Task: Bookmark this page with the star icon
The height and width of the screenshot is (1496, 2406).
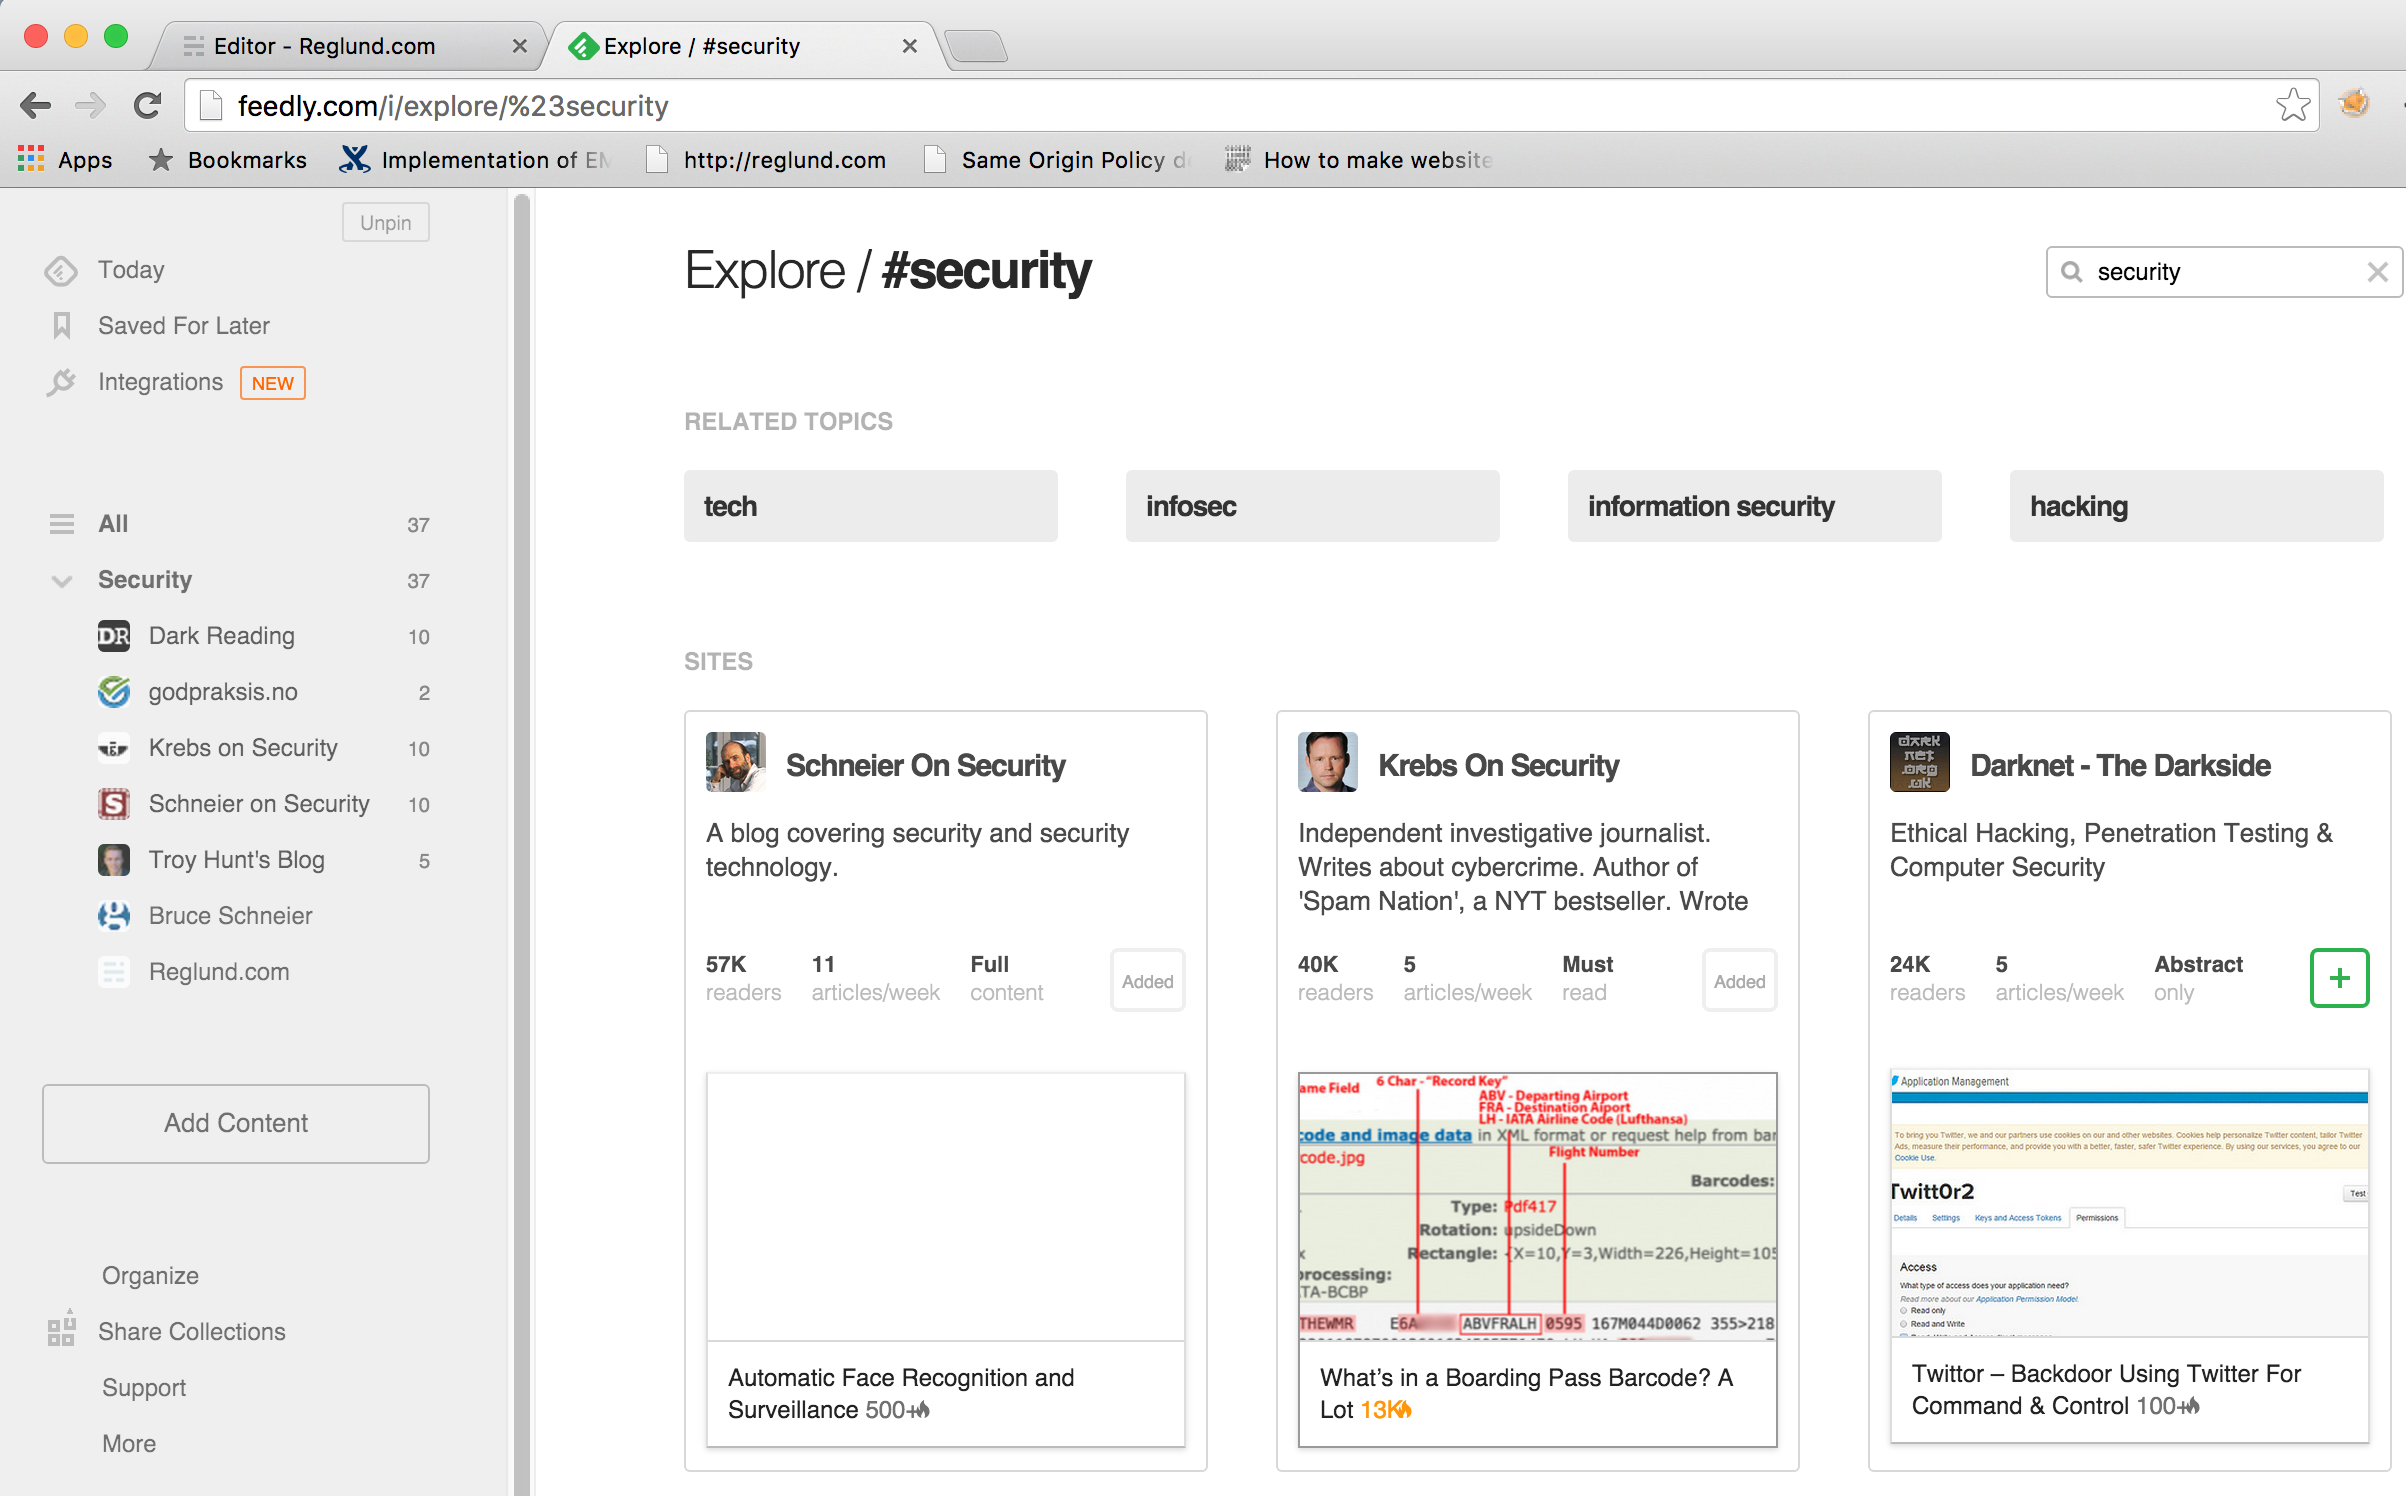Action: pos(2292,105)
